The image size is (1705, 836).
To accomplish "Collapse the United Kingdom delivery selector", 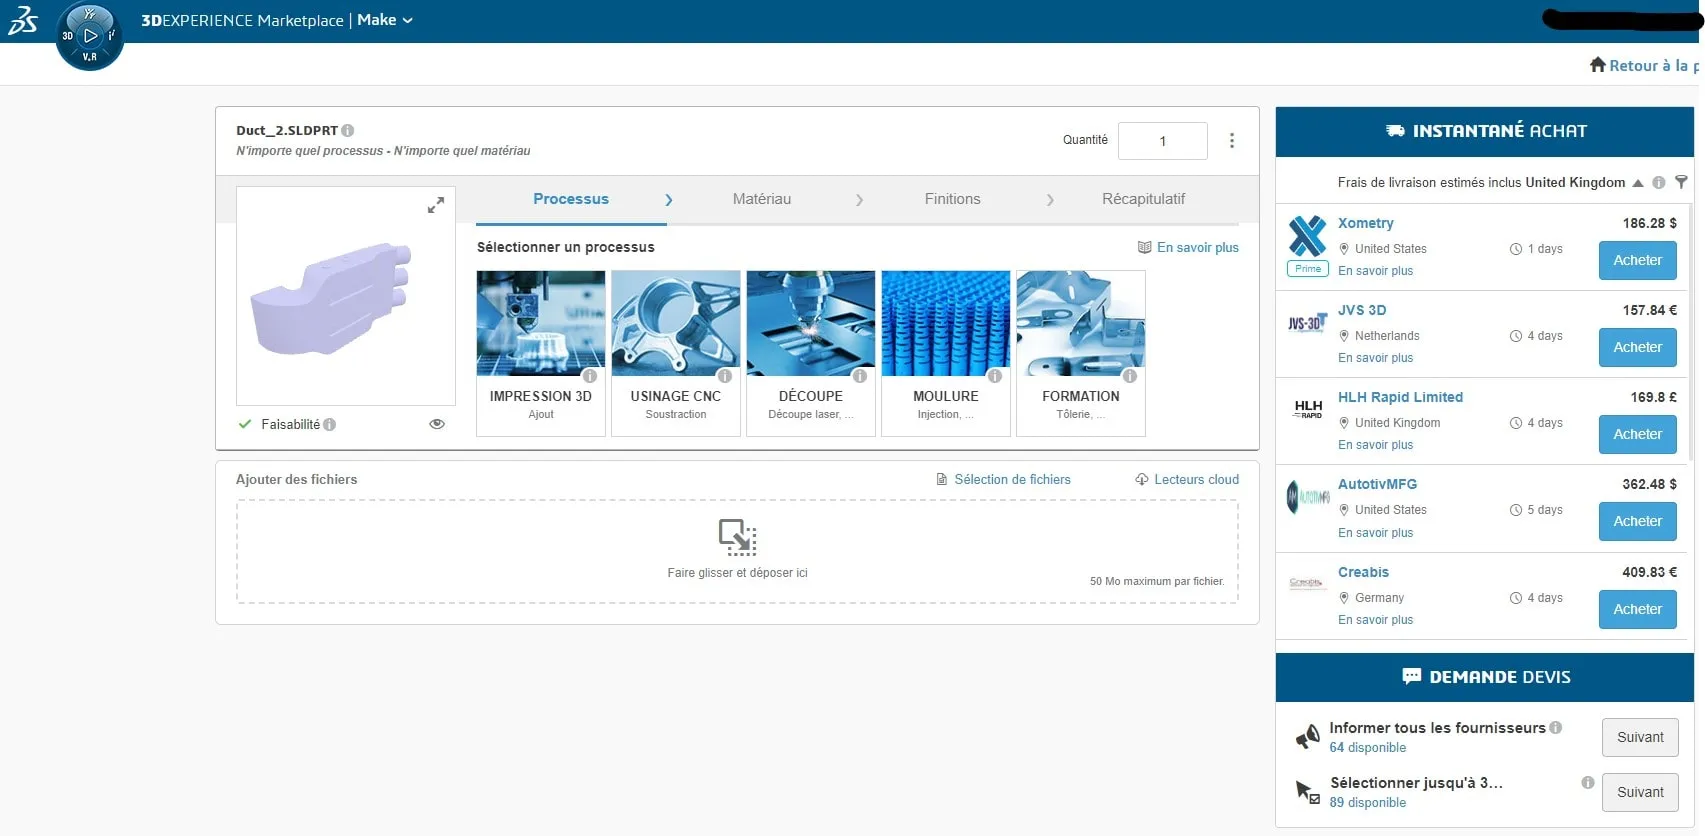I will coord(1638,183).
